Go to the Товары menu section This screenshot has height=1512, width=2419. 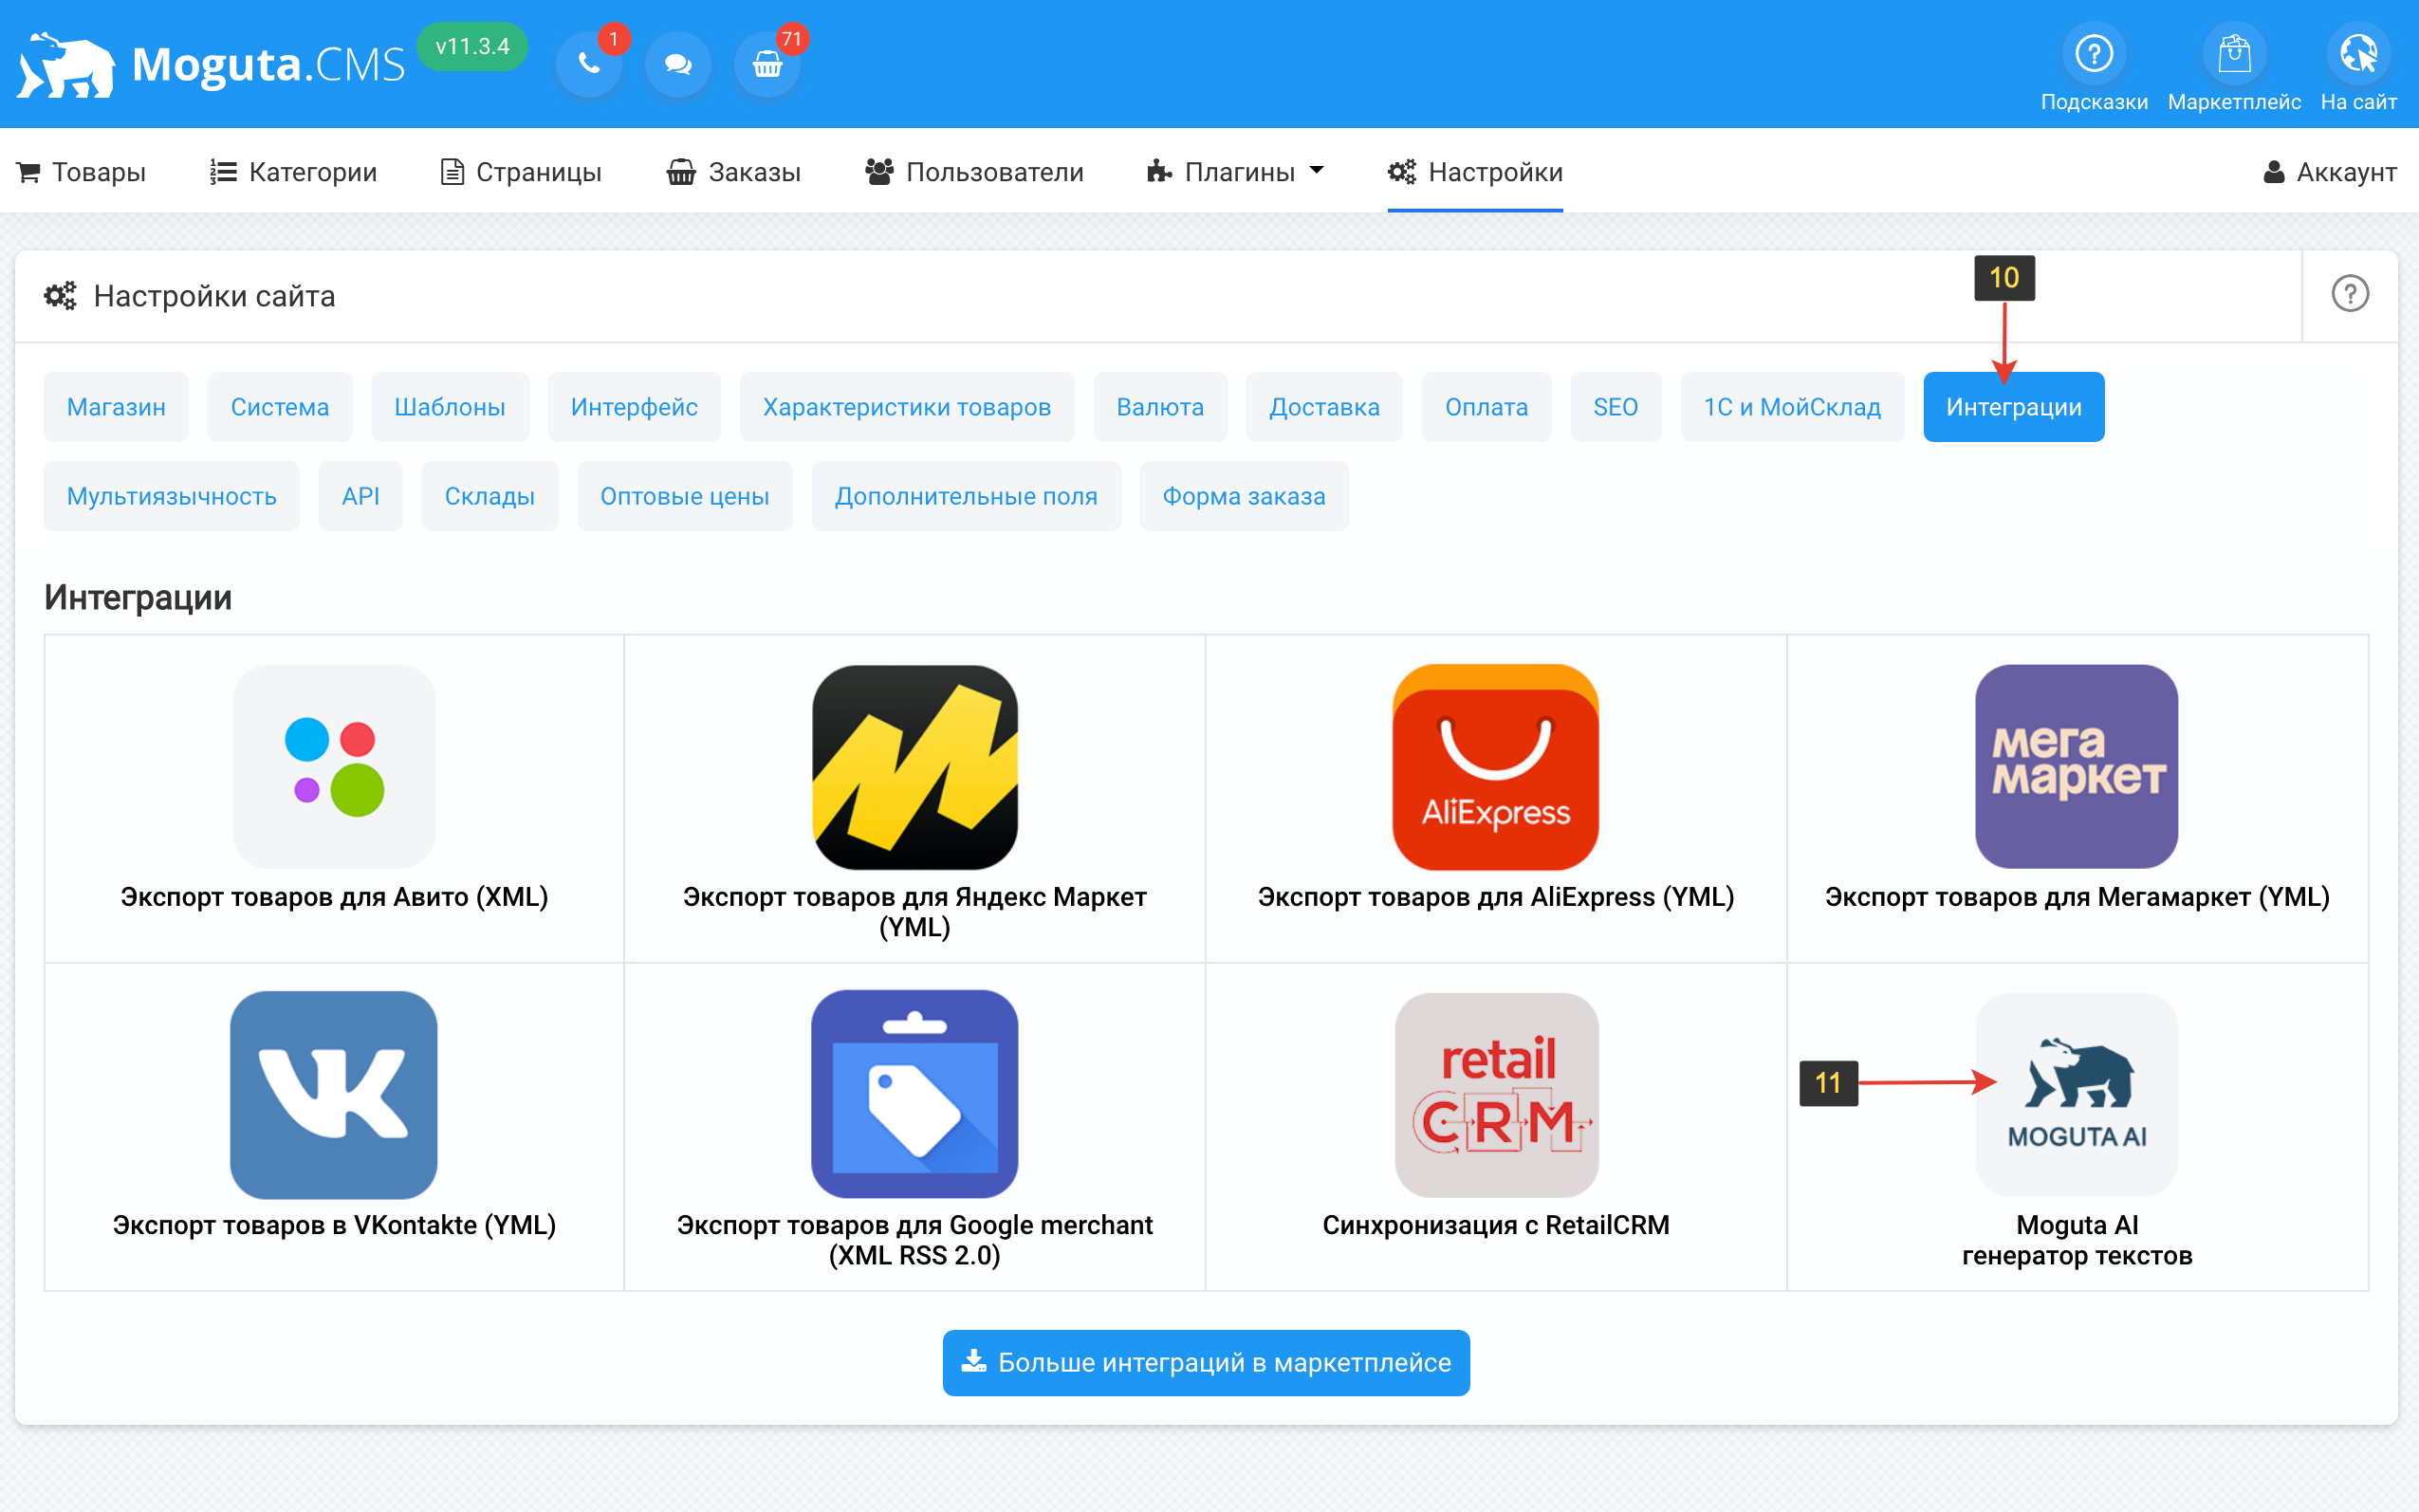82,172
